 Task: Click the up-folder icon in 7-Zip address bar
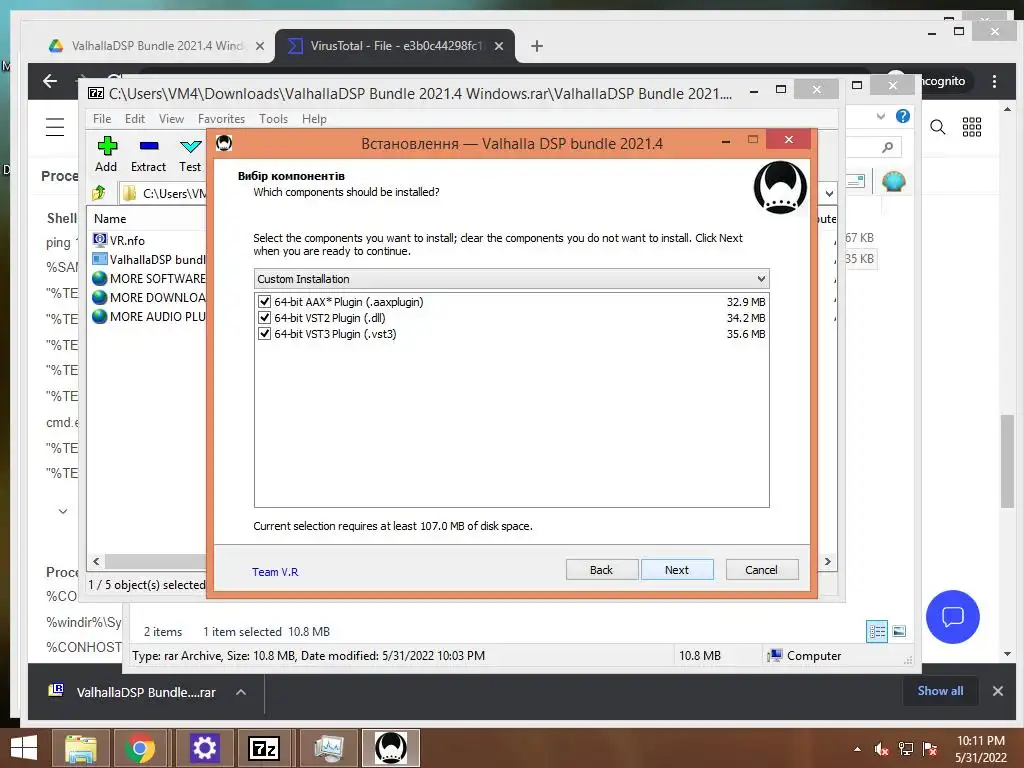click(99, 193)
